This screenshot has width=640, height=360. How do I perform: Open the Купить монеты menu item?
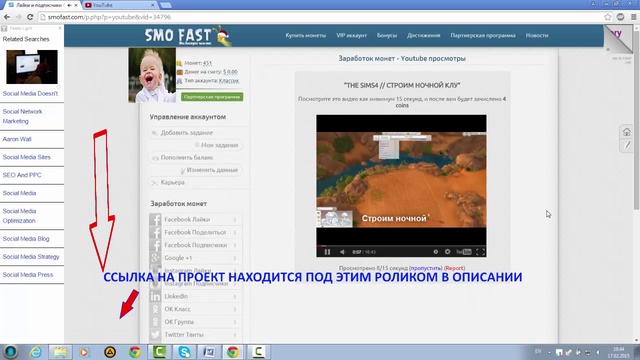pos(305,36)
